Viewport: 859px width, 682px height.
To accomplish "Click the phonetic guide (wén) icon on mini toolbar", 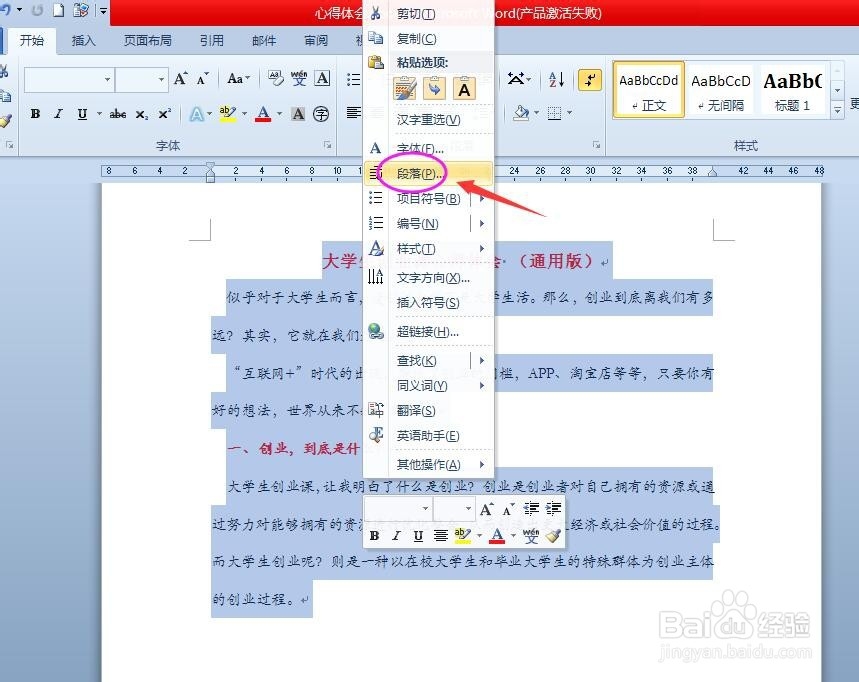I will [x=531, y=536].
